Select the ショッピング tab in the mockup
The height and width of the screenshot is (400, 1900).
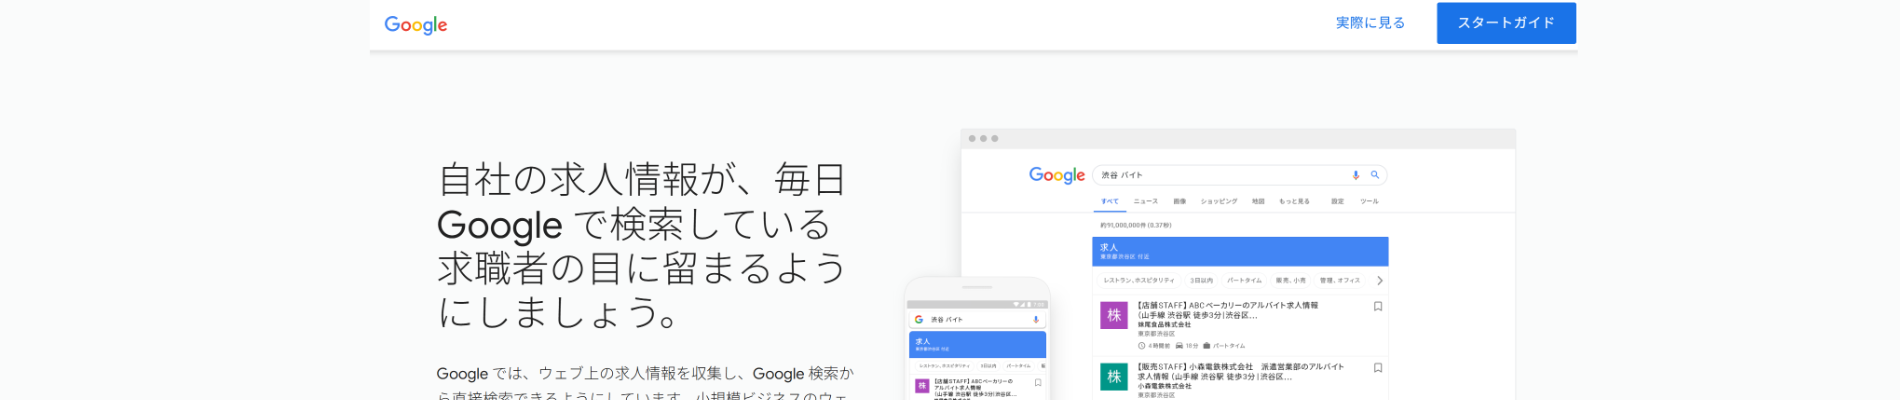[x=1219, y=201]
